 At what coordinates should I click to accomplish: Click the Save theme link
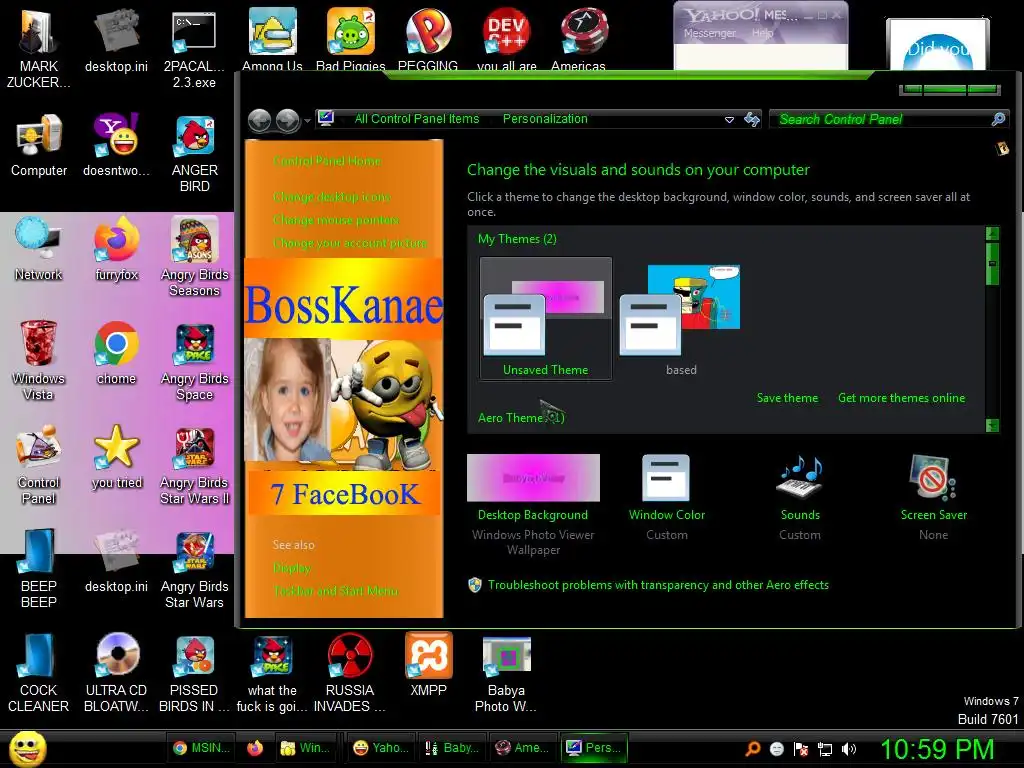point(787,398)
